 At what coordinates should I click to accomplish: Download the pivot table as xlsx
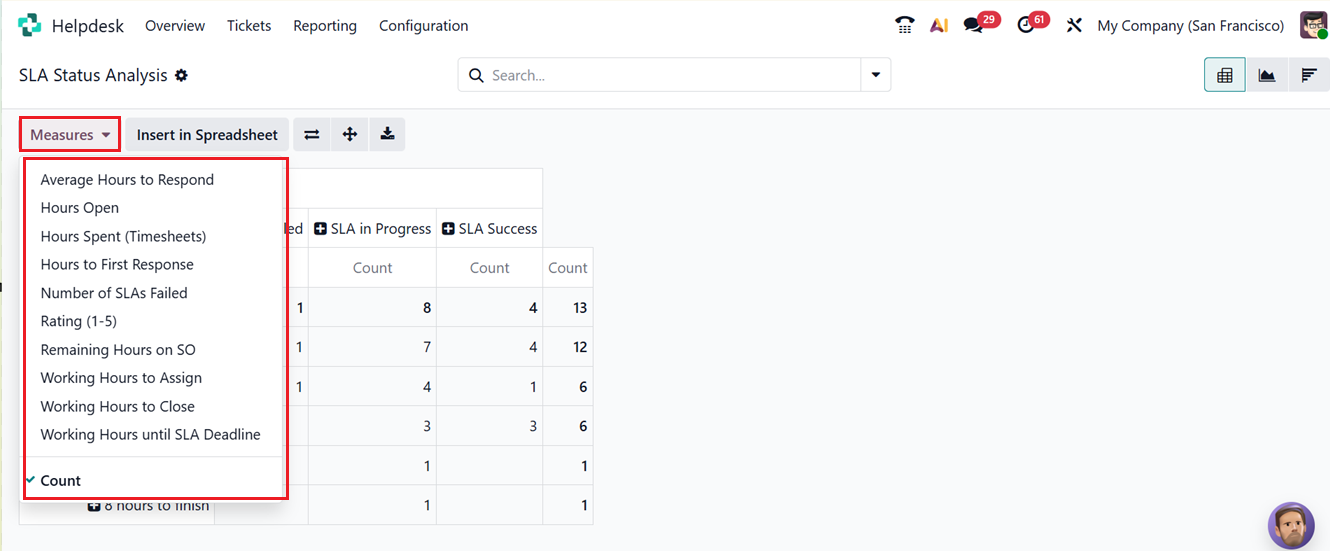click(x=387, y=134)
